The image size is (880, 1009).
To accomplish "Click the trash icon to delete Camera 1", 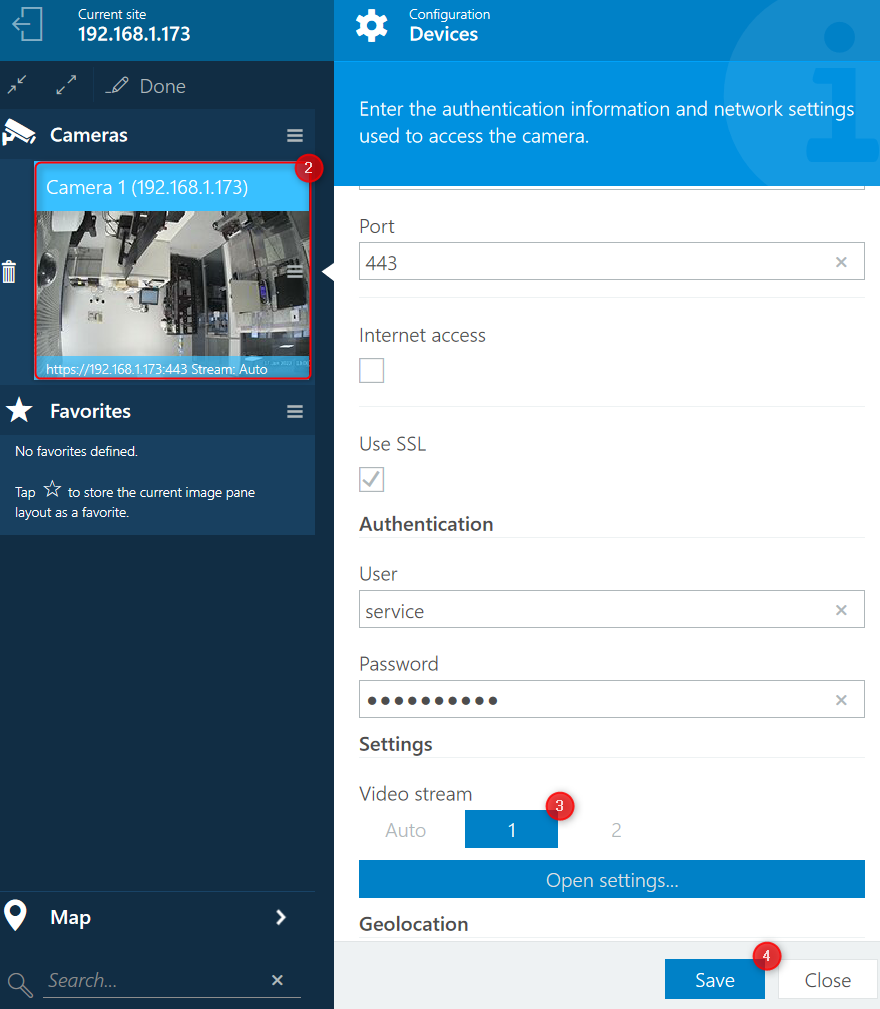I will pos(9,272).
